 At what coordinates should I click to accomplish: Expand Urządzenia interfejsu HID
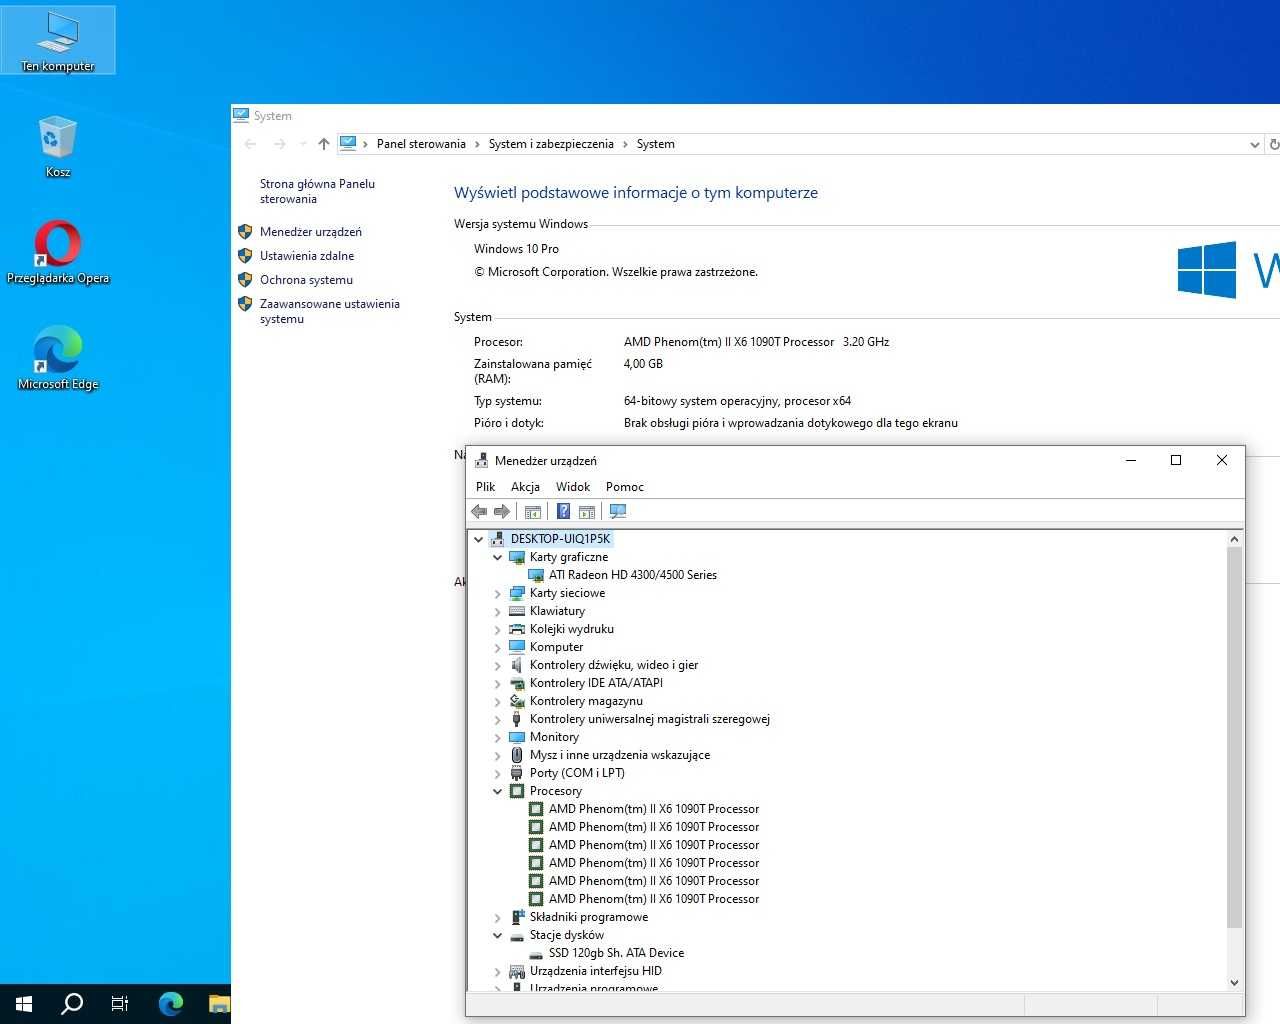tap(498, 972)
